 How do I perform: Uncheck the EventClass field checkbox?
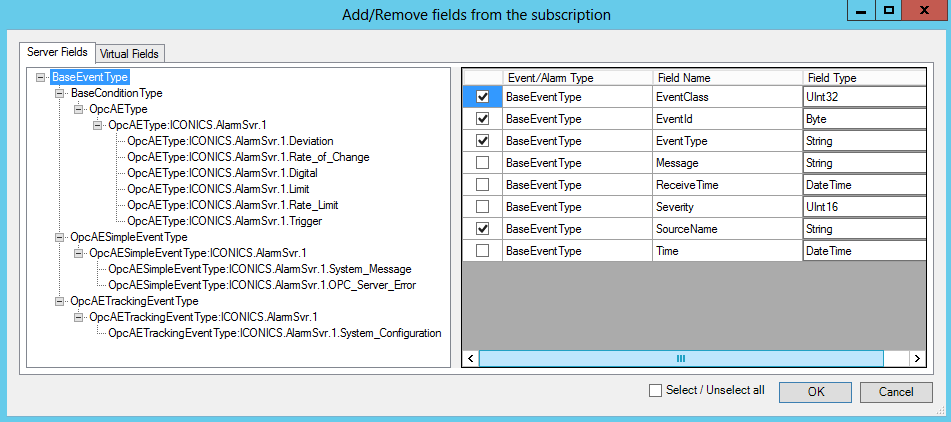pos(483,97)
